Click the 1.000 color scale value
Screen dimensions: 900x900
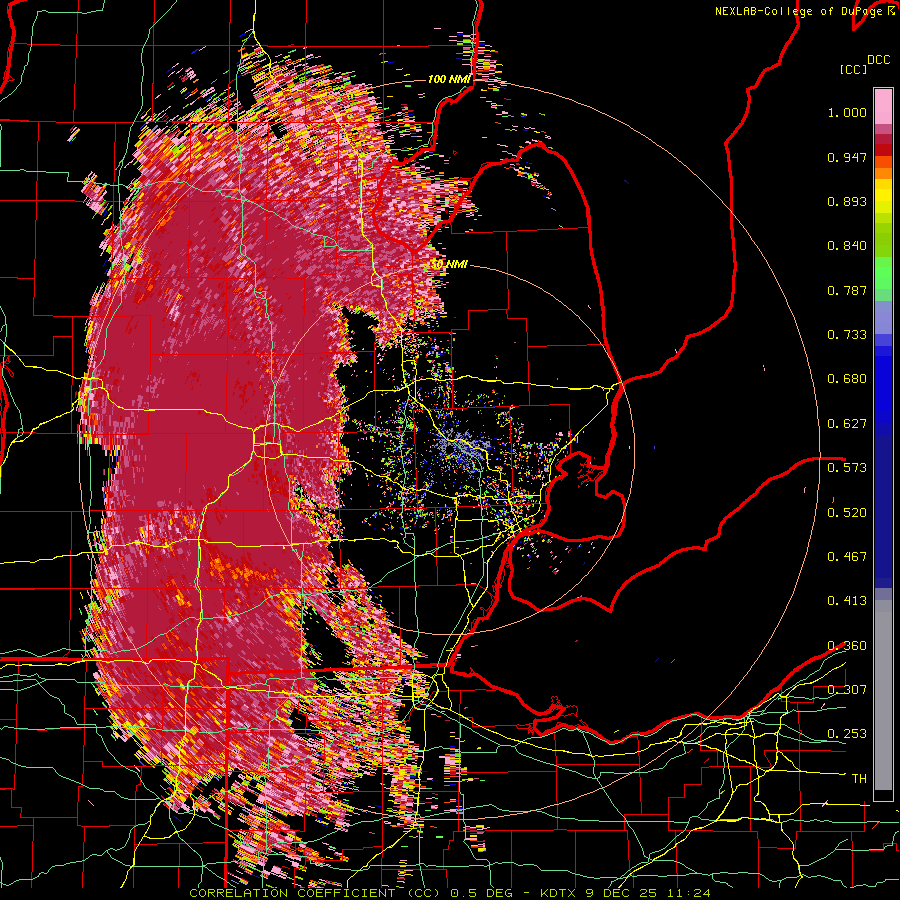click(x=847, y=112)
